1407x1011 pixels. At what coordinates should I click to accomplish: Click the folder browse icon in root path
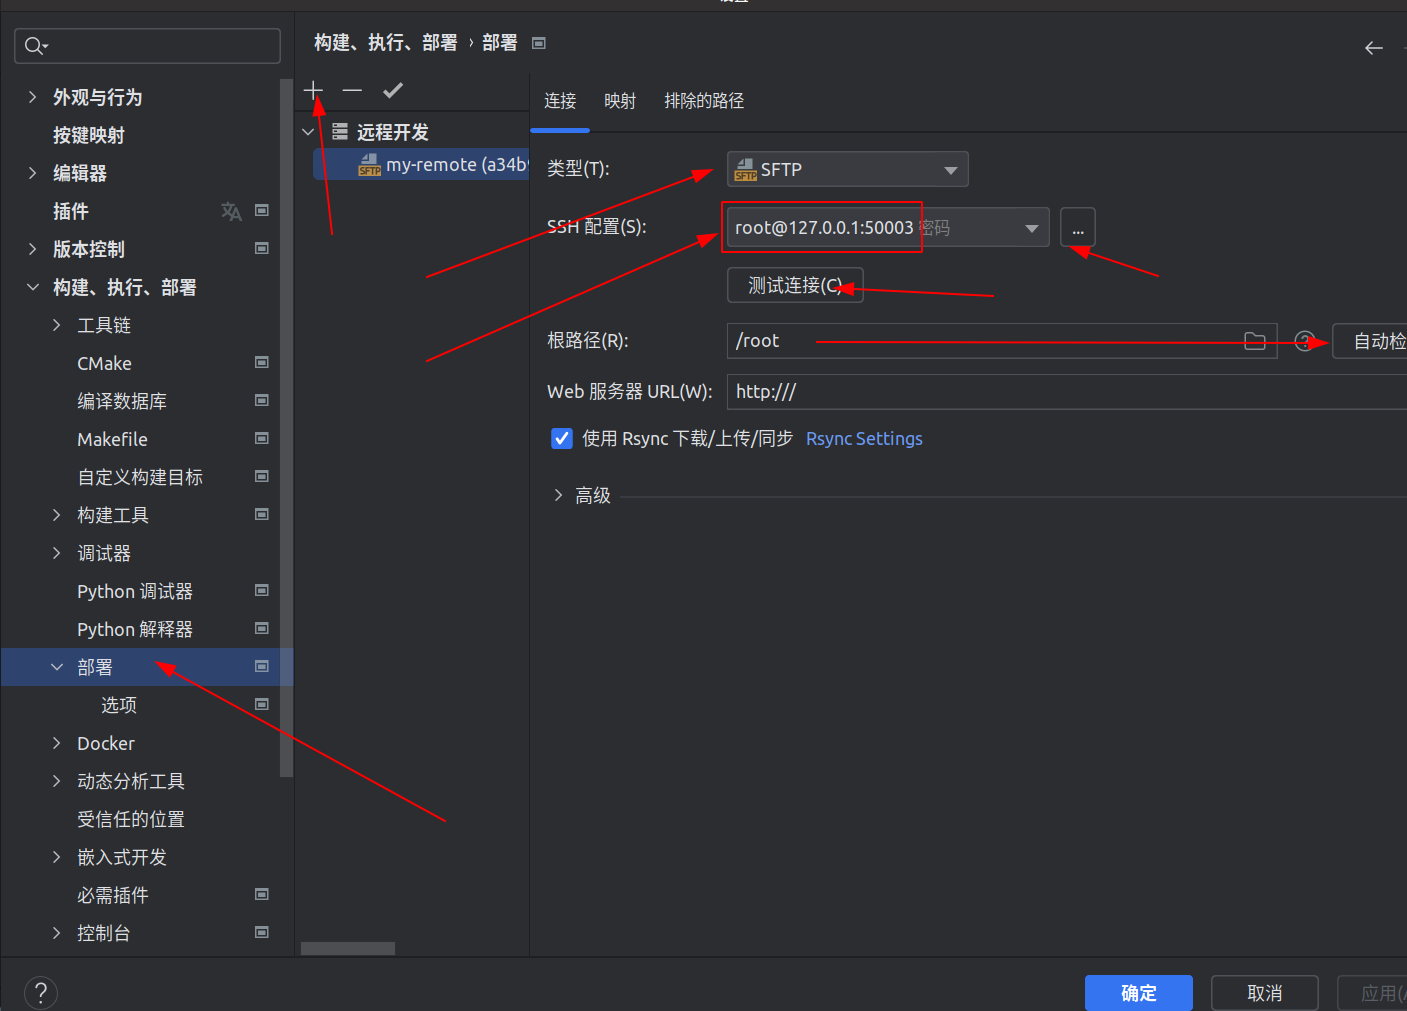[x=1254, y=342]
